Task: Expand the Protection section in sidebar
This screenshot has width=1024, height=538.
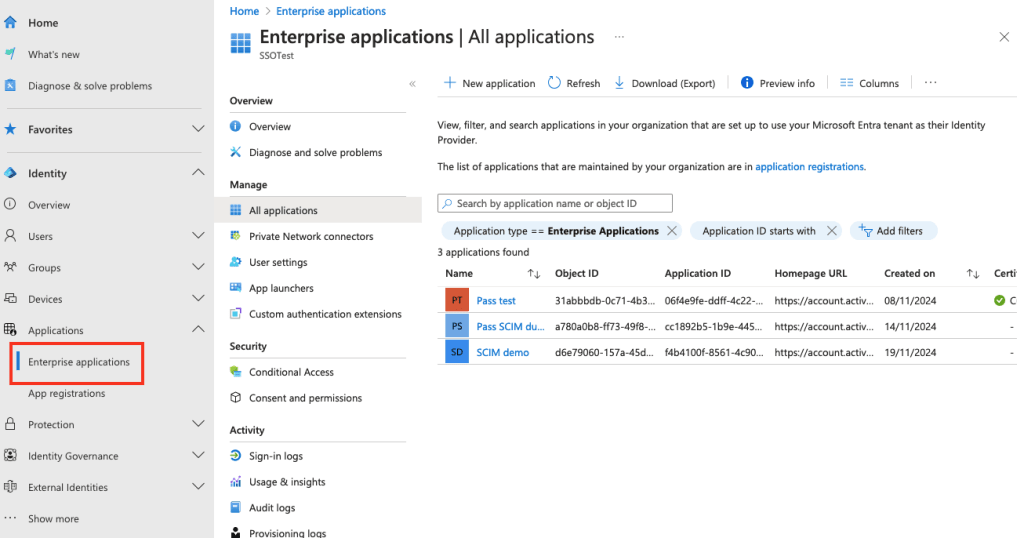Action: pyautogui.click(x=198, y=424)
